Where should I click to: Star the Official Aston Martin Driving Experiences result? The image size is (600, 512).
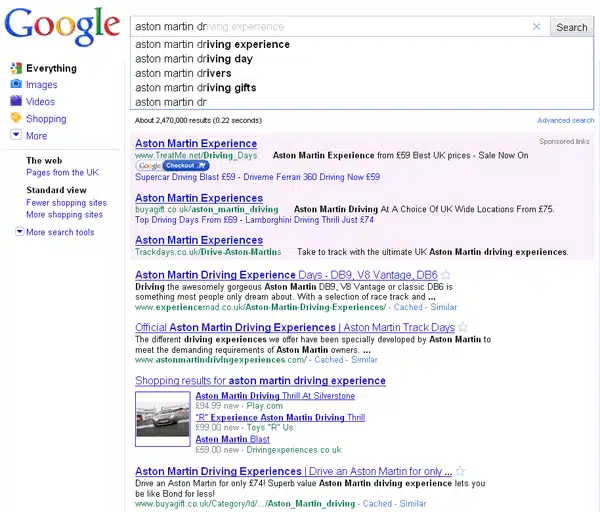click(x=463, y=327)
